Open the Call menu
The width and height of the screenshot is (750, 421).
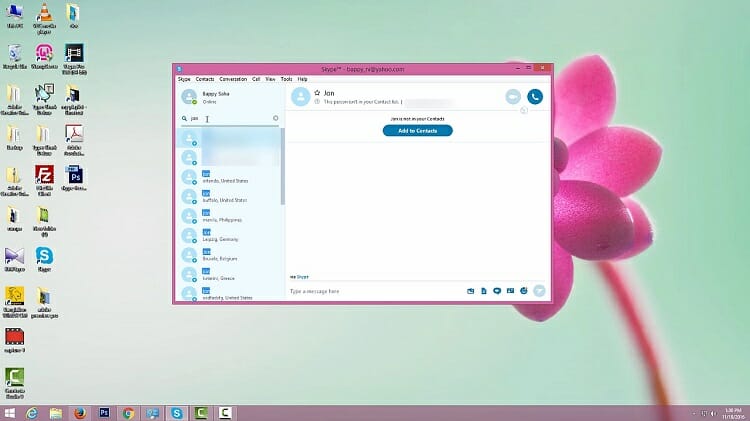[x=256, y=79]
